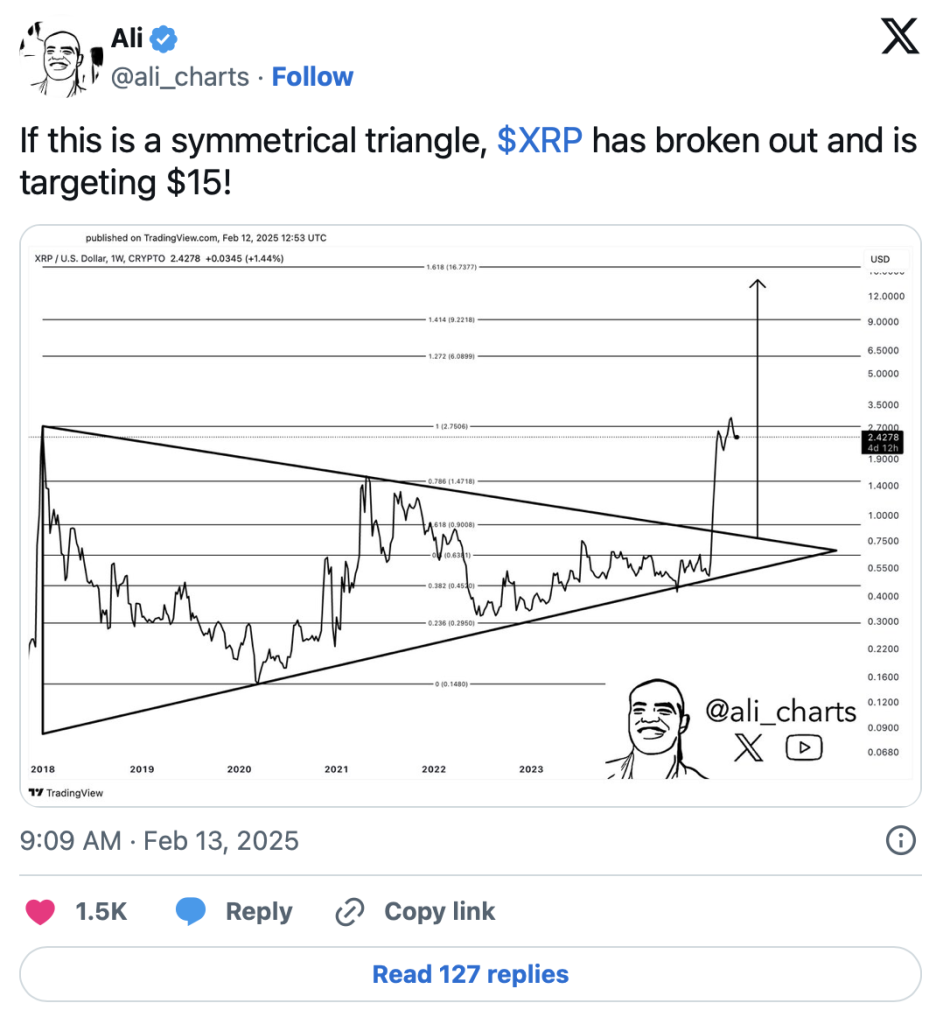Click the X logo at top right
Screen dimensions: 943x1024
[x=898, y=39]
